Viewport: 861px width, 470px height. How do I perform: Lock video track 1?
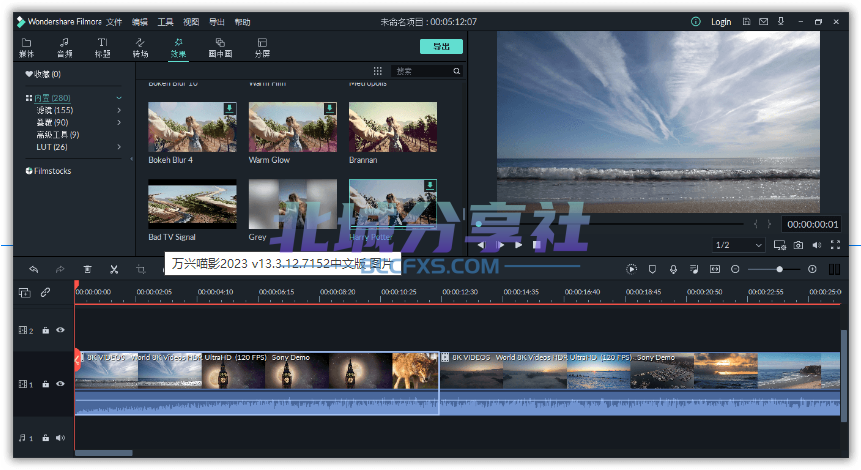pyautogui.click(x=46, y=384)
